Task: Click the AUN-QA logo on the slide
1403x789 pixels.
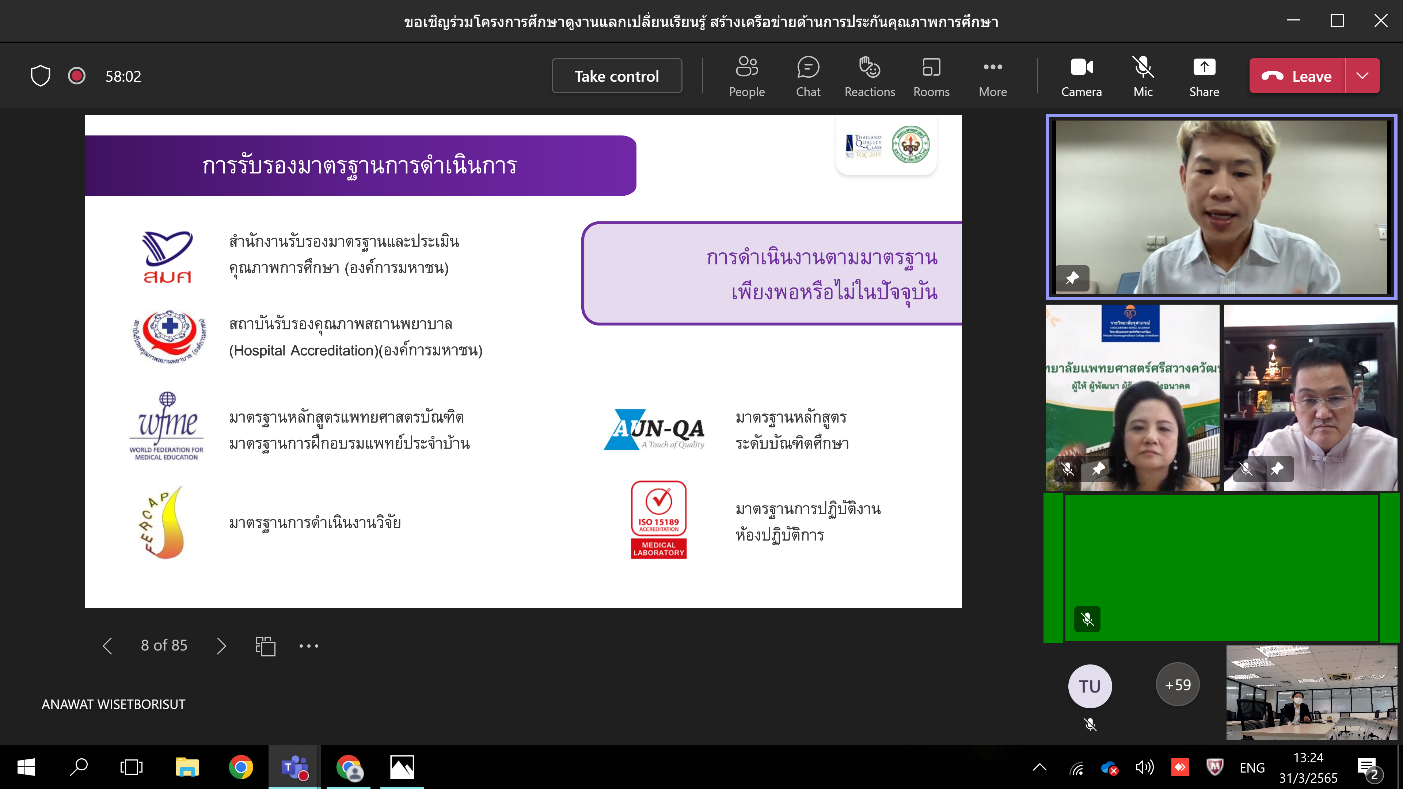Action: 655,430
